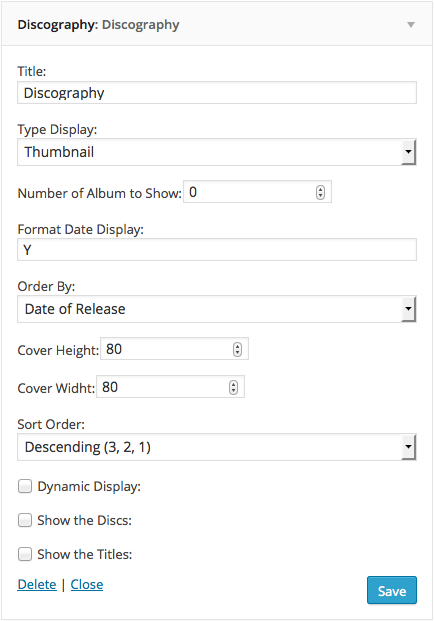Click the Discography widget header title
434x621 pixels.
[98, 25]
